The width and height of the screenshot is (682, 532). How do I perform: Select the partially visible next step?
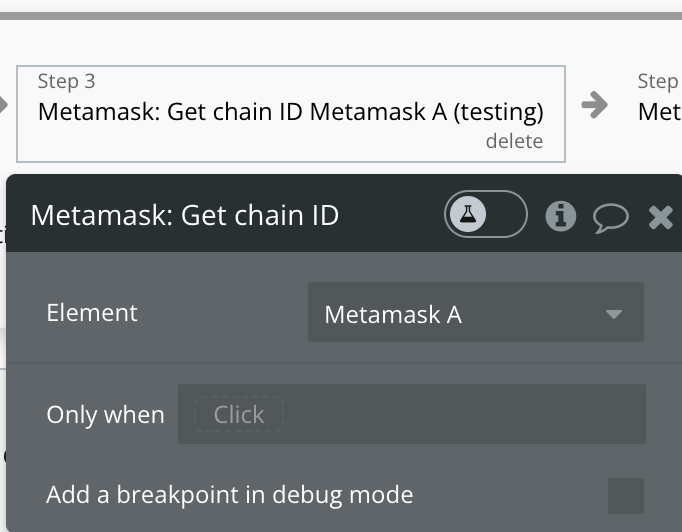(659, 97)
